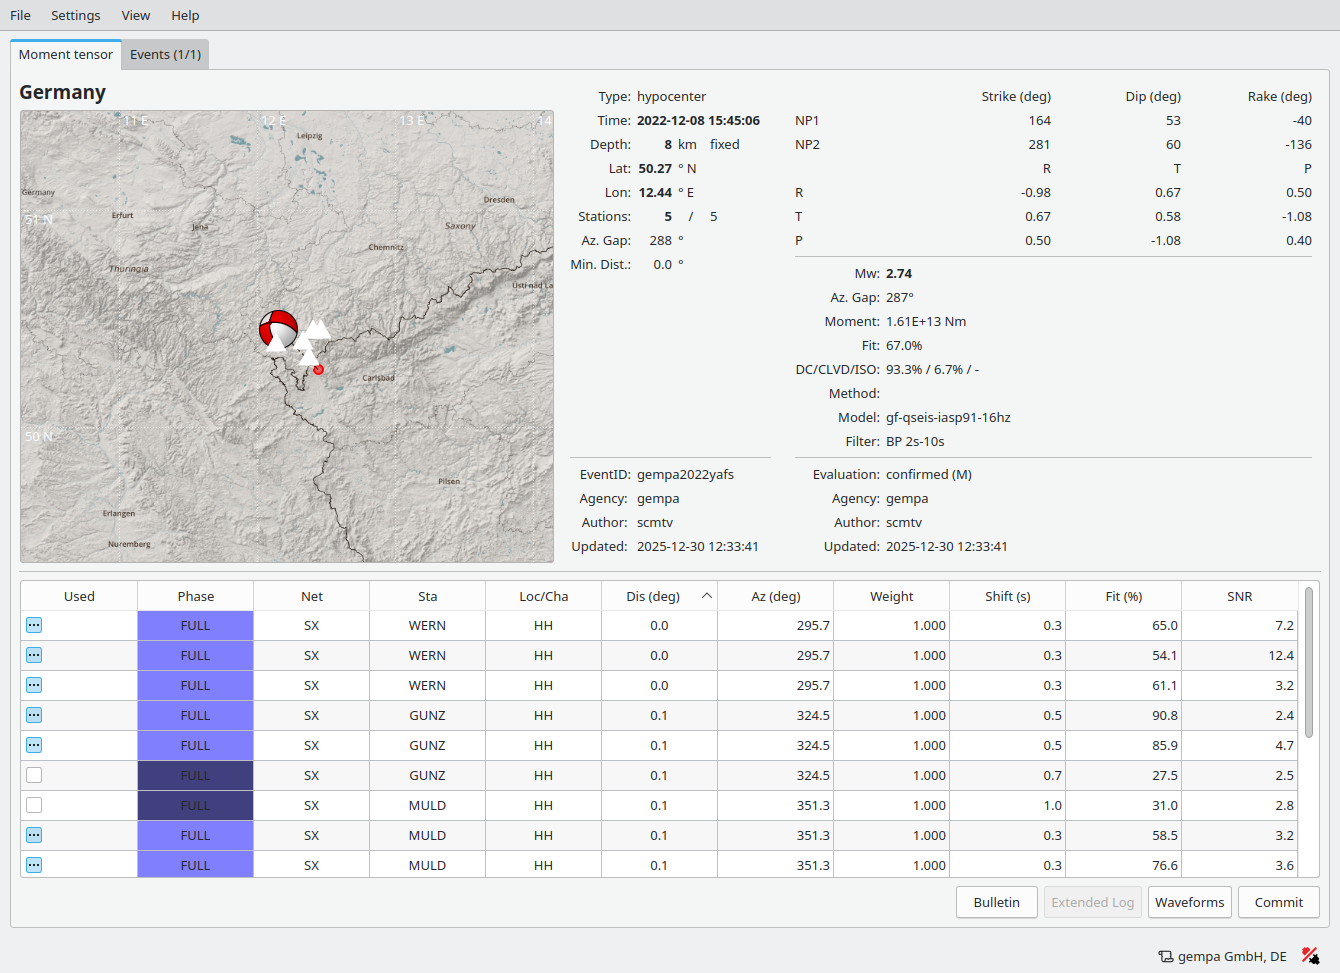
Task: Sort the table by SNR column header
Action: point(1239,596)
